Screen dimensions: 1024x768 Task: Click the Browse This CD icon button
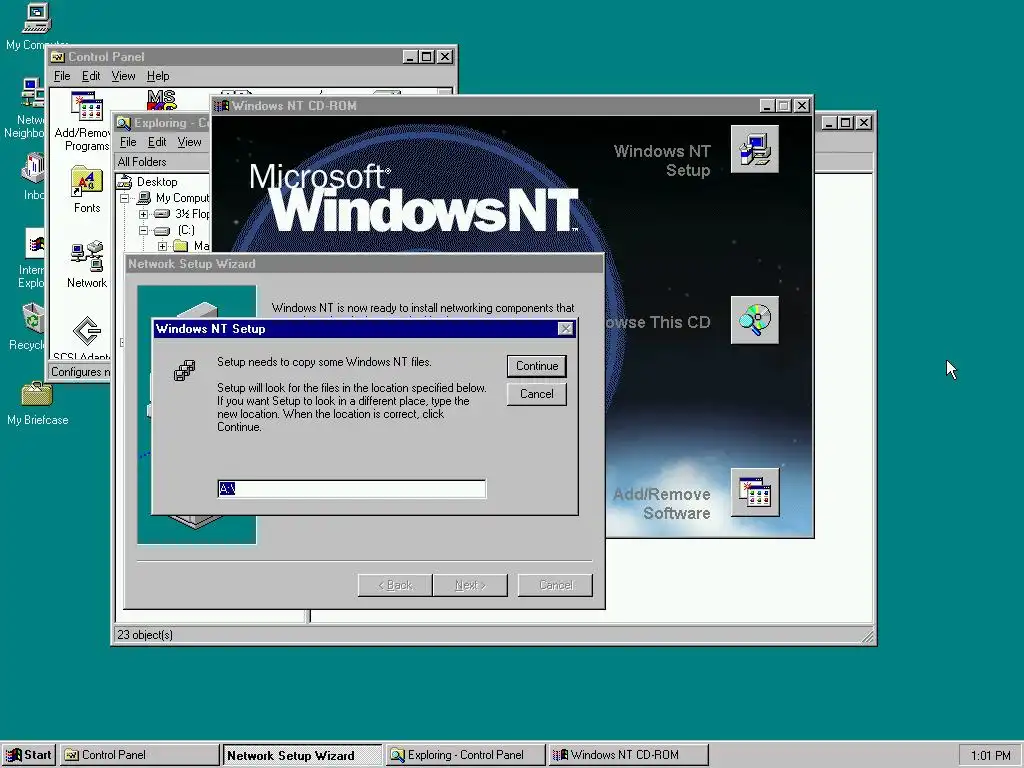point(754,320)
